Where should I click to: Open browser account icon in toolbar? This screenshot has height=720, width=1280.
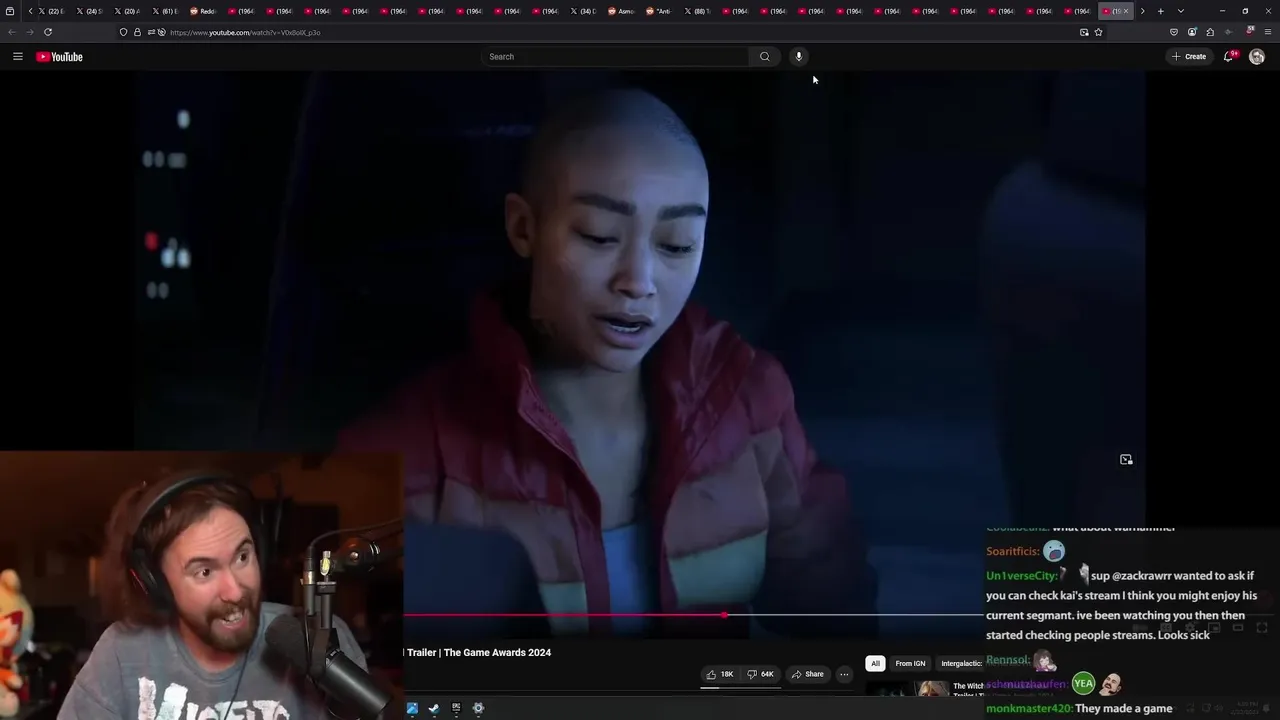(1192, 32)
